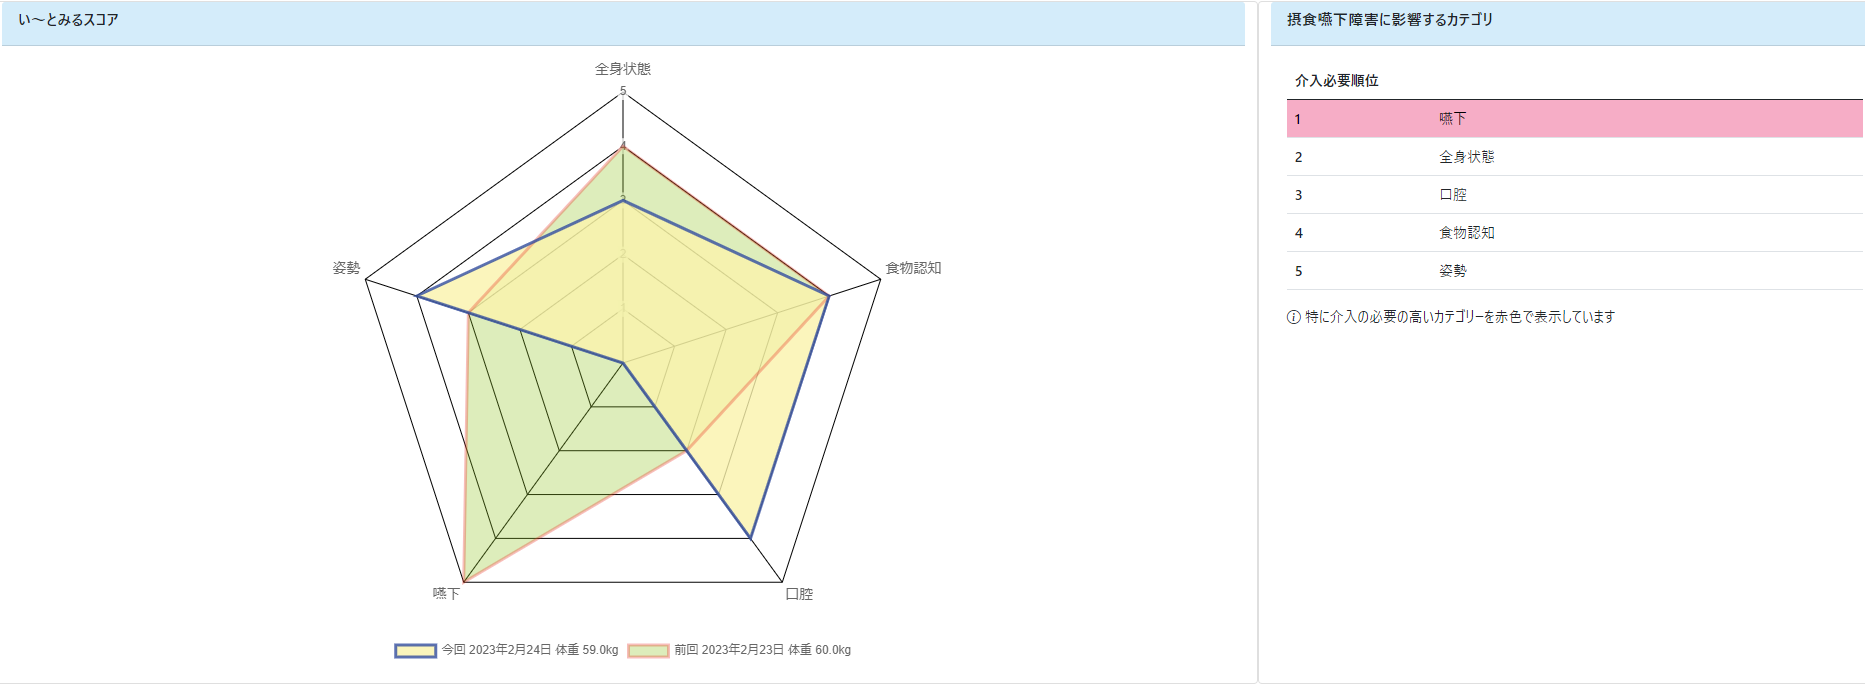This screenshot has width=1865, height=687.
Task: Click the 摂食嚥下障害に影響するカテゴリ panel header
Action: pyautogui.click(x=1567, y=23)
